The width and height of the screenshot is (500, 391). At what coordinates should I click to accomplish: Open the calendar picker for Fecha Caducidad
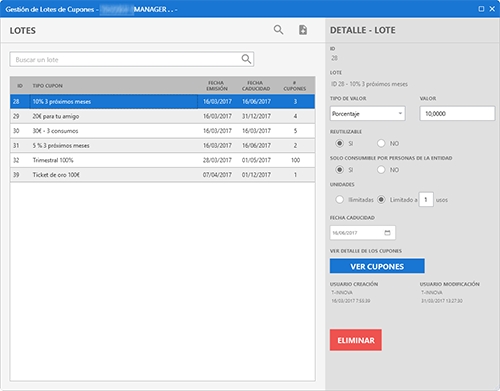click(387, 233)
